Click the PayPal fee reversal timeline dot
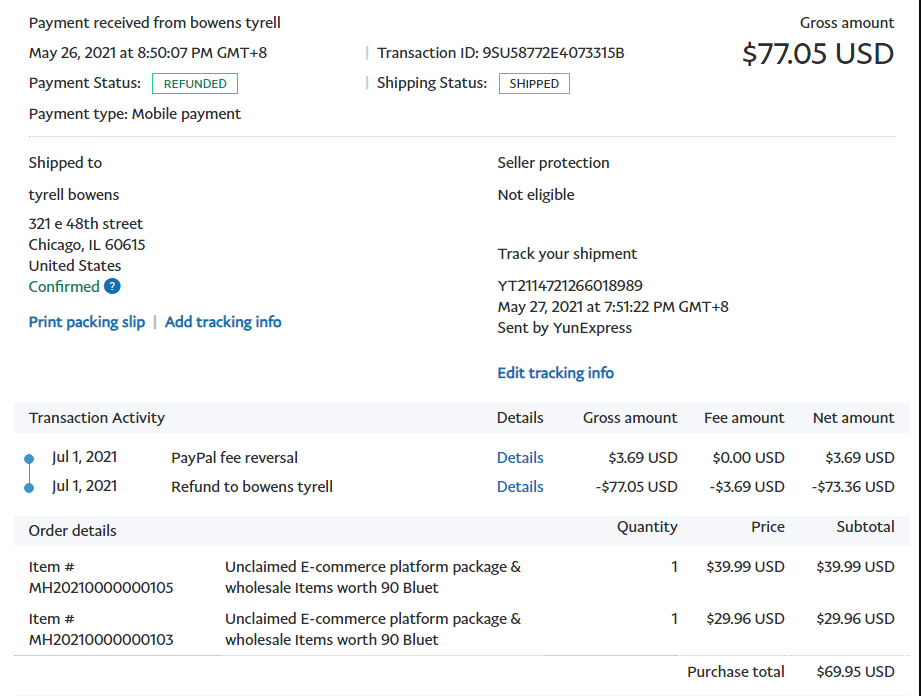The height and width of the screenshot is (696, 921). click(x=29, y=460)
